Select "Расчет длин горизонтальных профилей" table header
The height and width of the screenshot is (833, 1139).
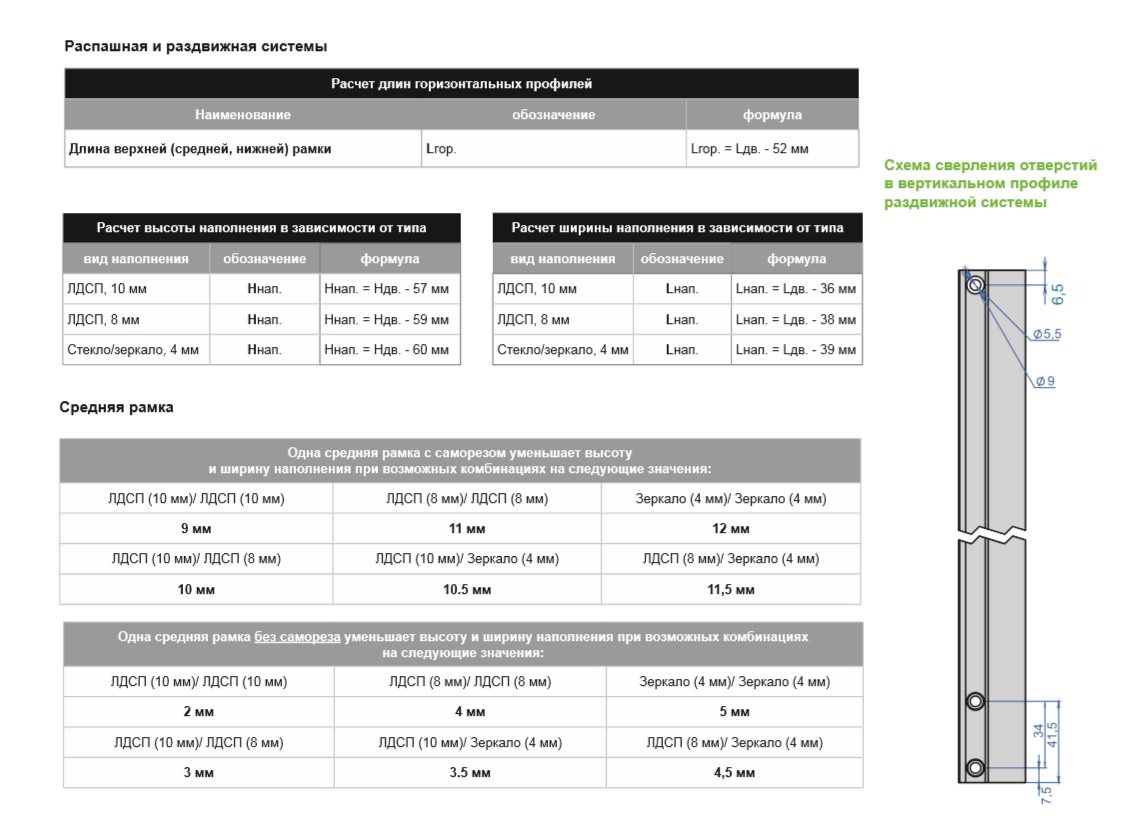(x=461, y=84)
